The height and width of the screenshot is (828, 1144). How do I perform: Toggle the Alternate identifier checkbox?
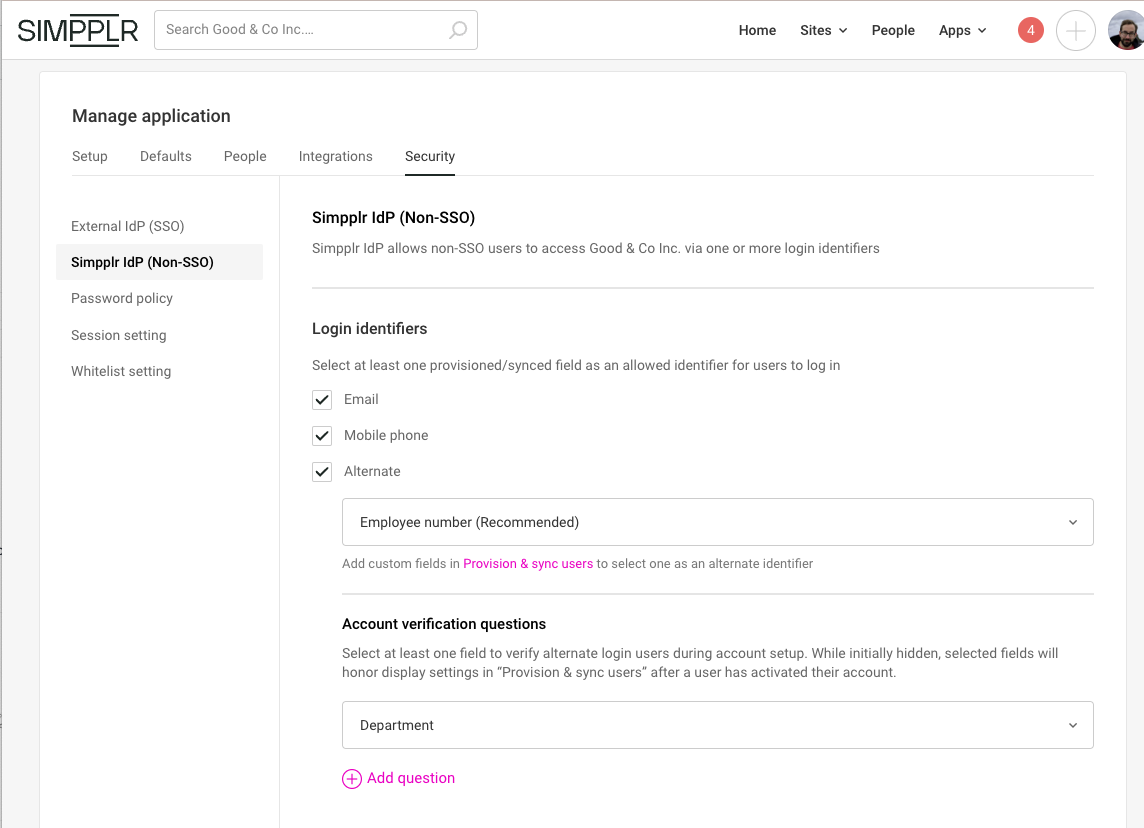322,472
